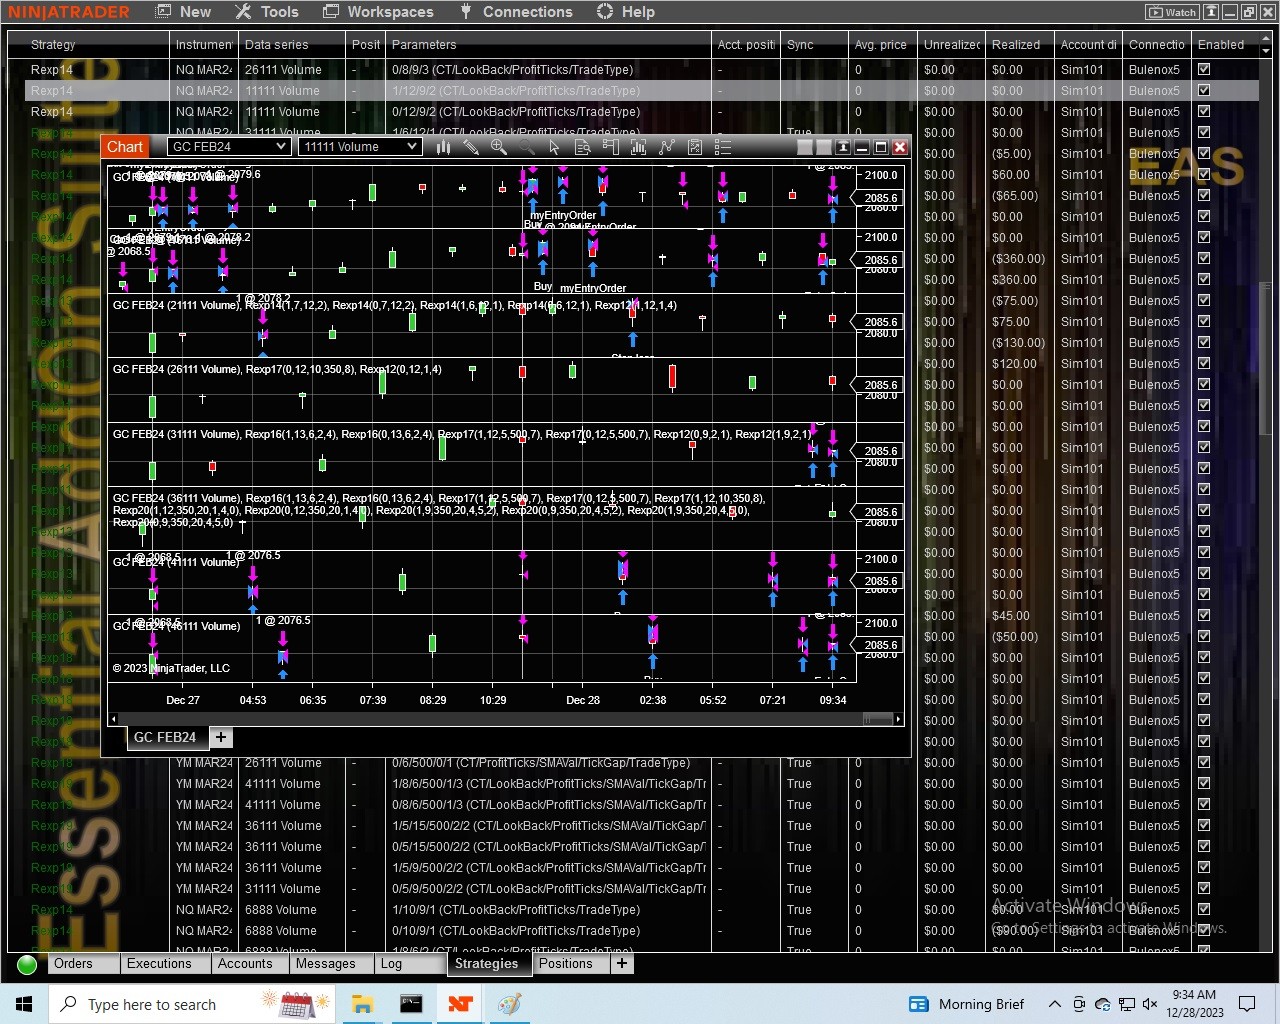Click the muted volume tray icon

pyautogui.click(x=1150, y=1004)
